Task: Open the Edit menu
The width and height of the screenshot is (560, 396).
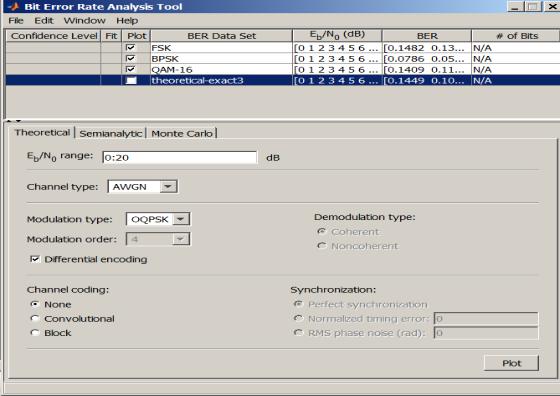Action: (44, 21)
